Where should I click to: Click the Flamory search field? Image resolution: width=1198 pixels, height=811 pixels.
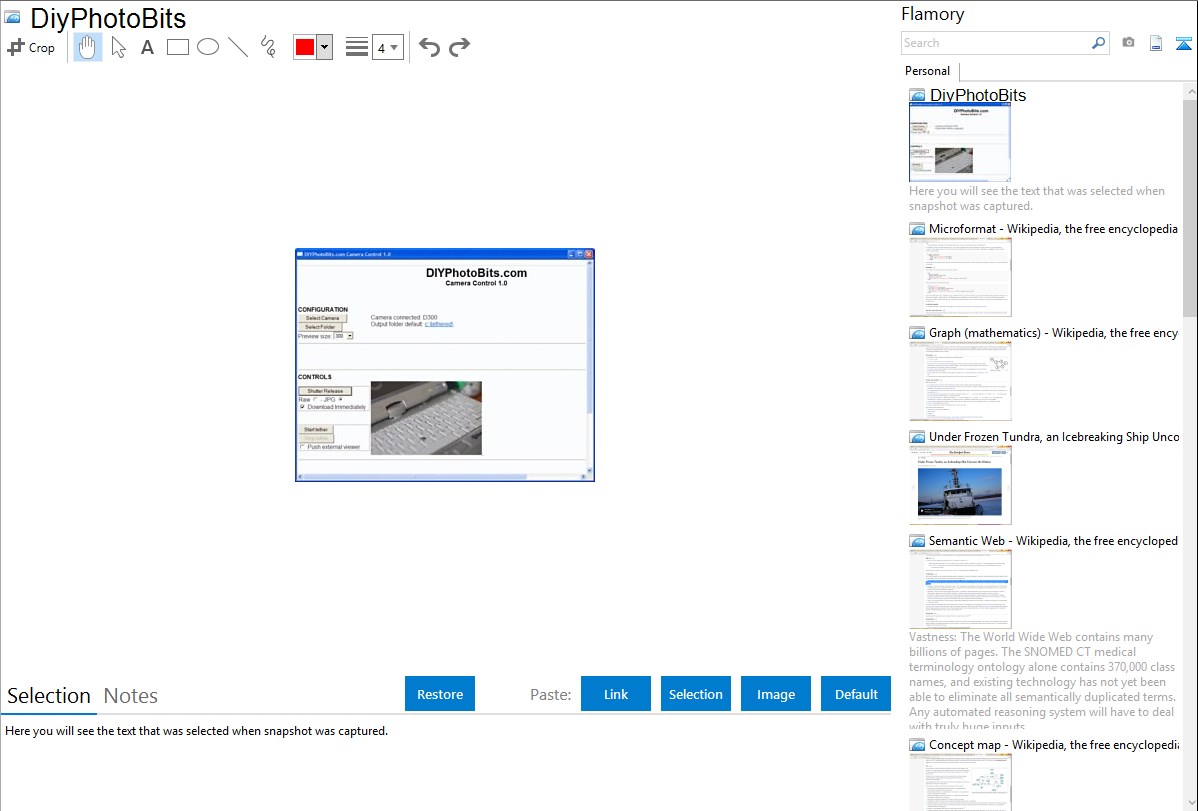tap(996, 43)
